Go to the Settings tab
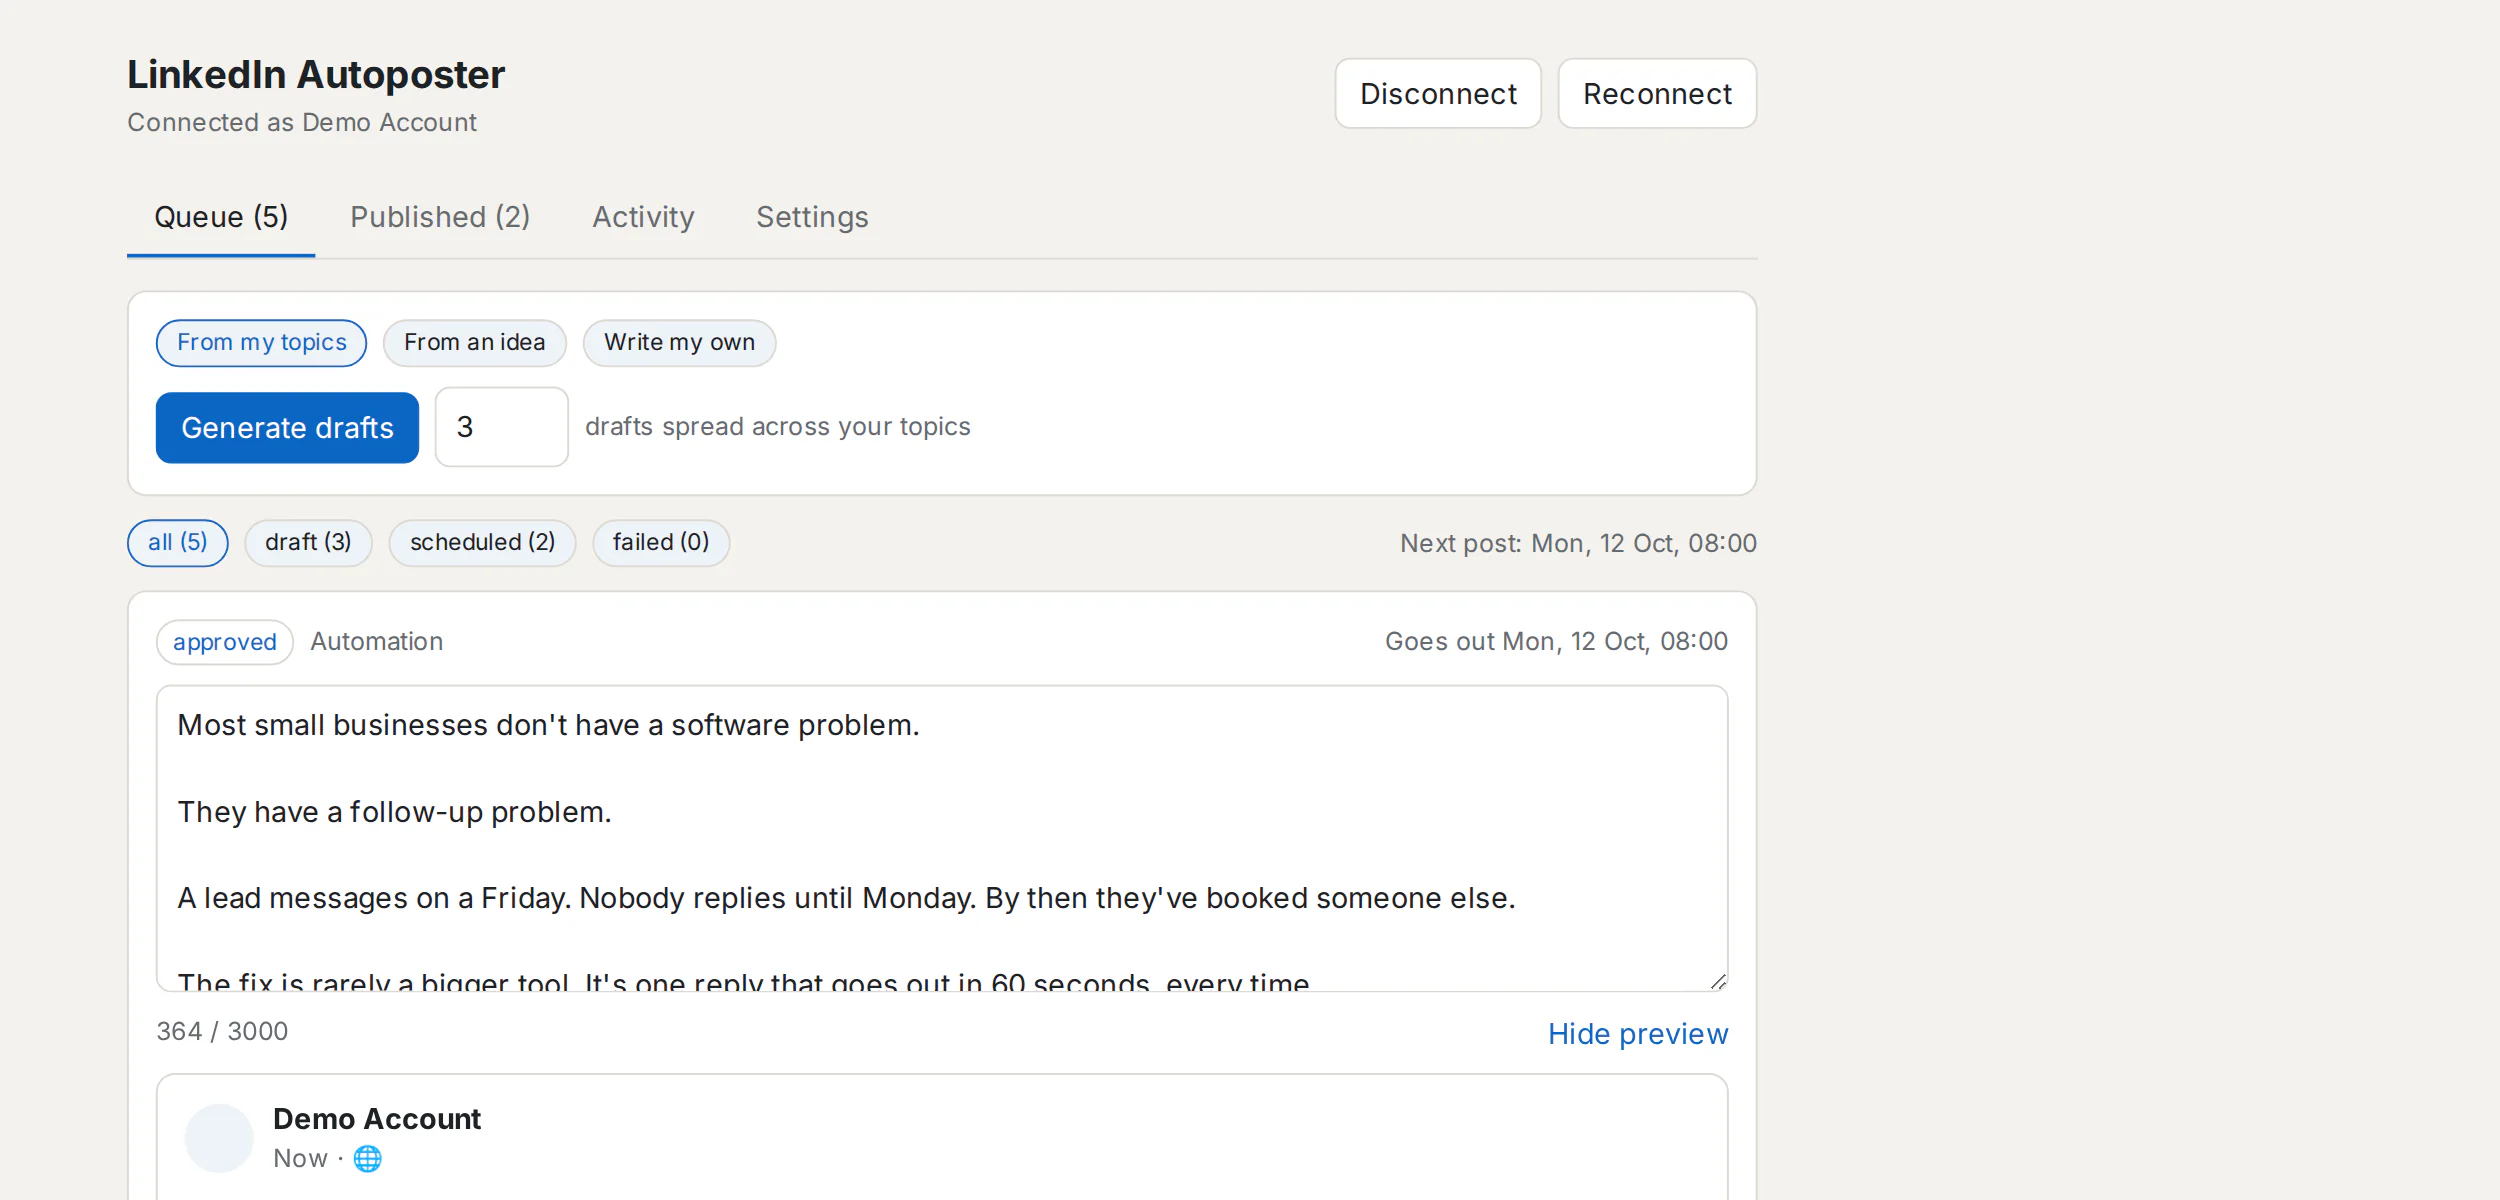Image resolution: width=2500 pixels, height=1200 pixels. point(812,217)
